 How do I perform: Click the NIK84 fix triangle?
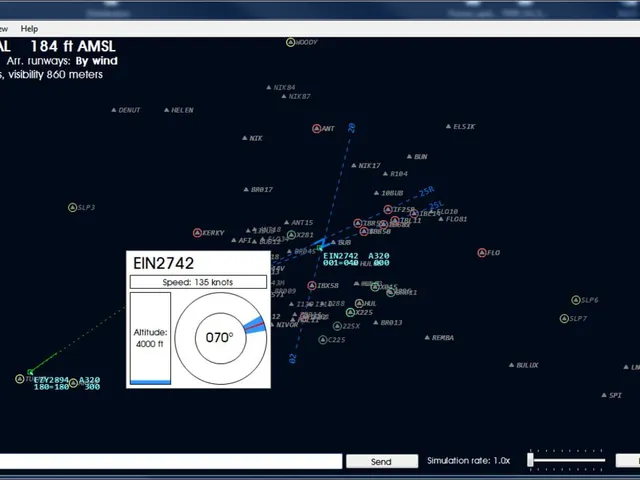pyautogui.click(x=269, y=87)
